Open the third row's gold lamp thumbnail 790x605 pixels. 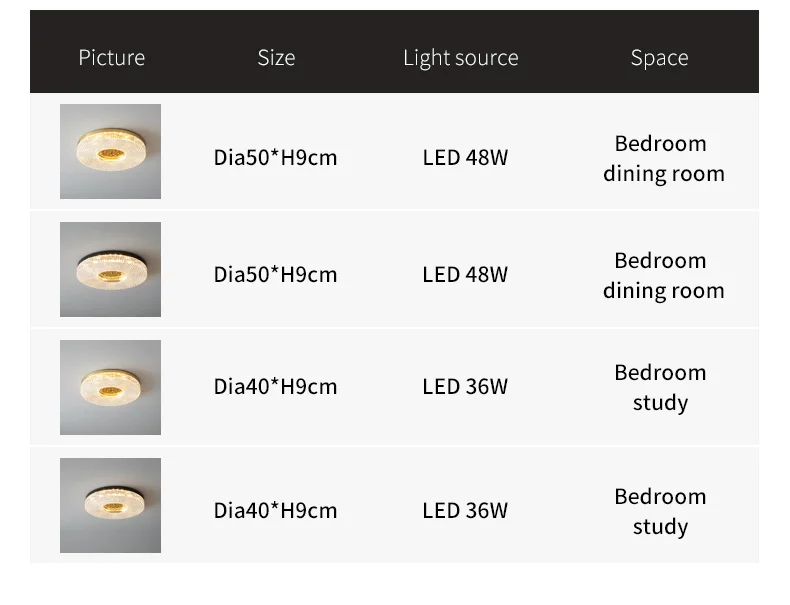(x=110, y=387)
